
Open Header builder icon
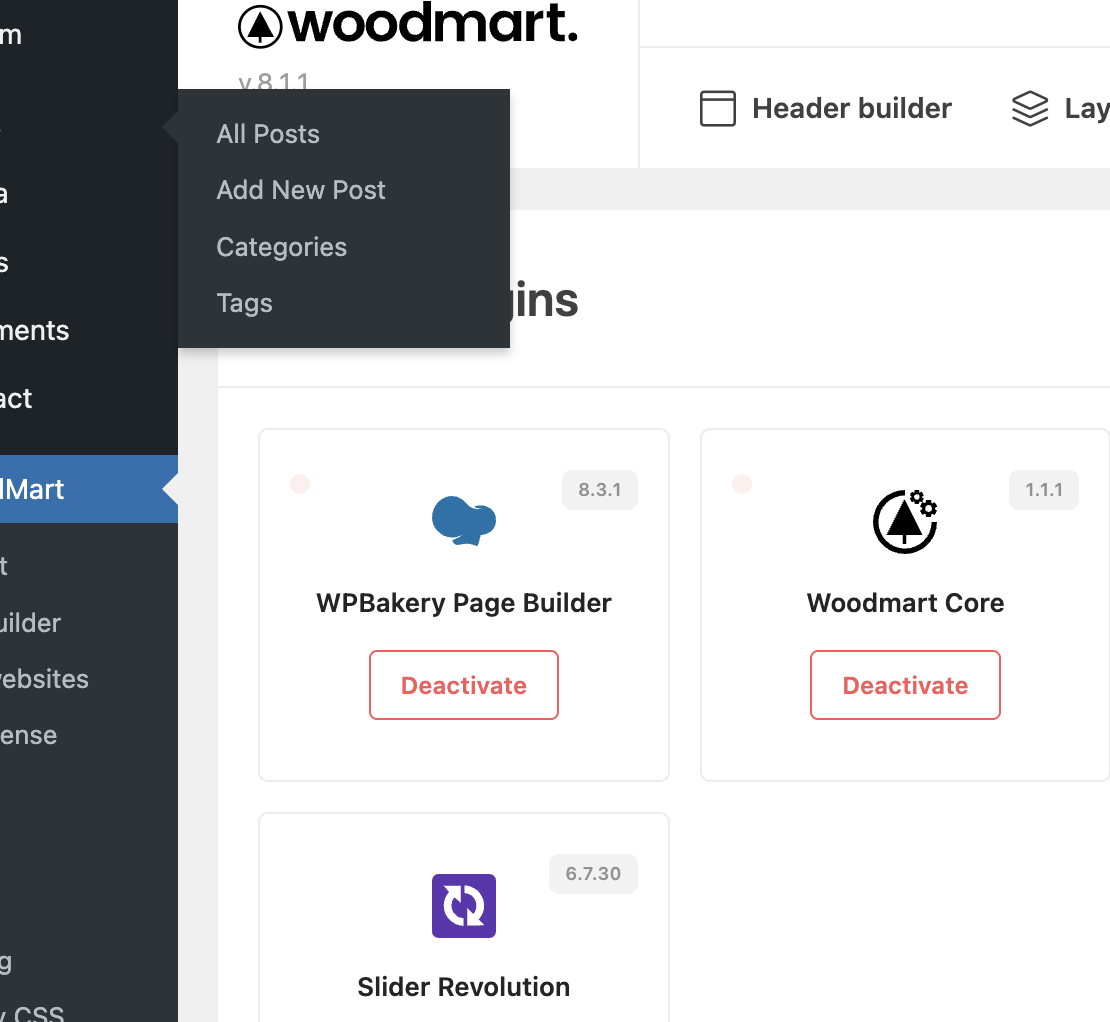tap(717, 108)
